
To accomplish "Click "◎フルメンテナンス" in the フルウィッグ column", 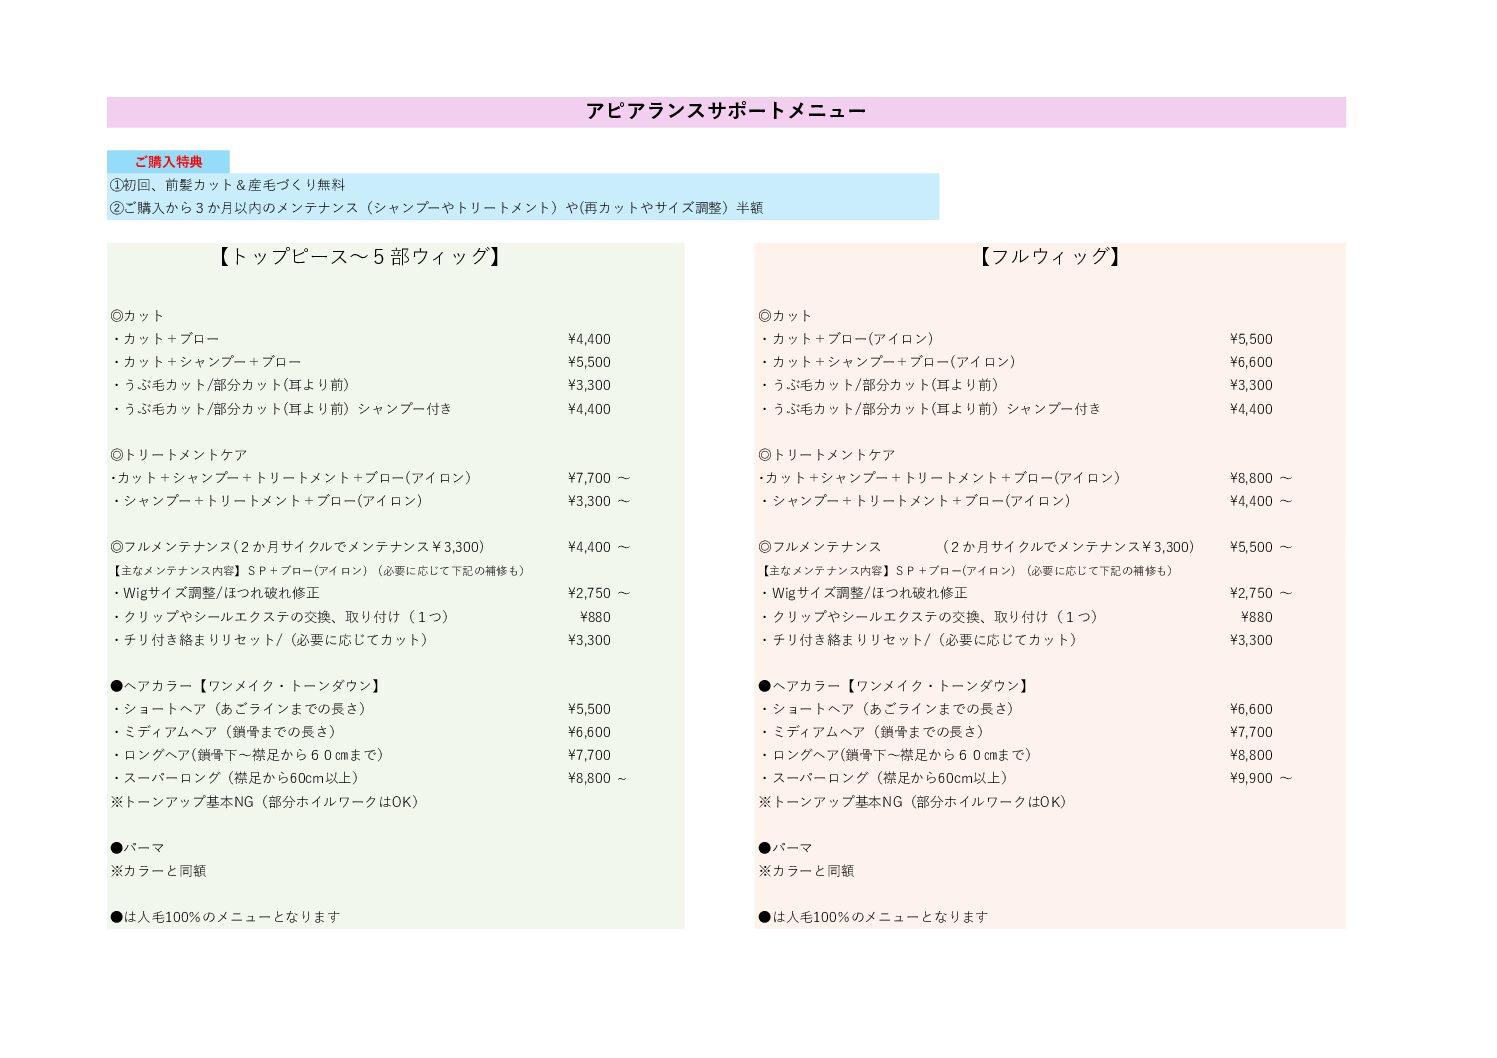I will pyautogui.click(x=820, y=547).
